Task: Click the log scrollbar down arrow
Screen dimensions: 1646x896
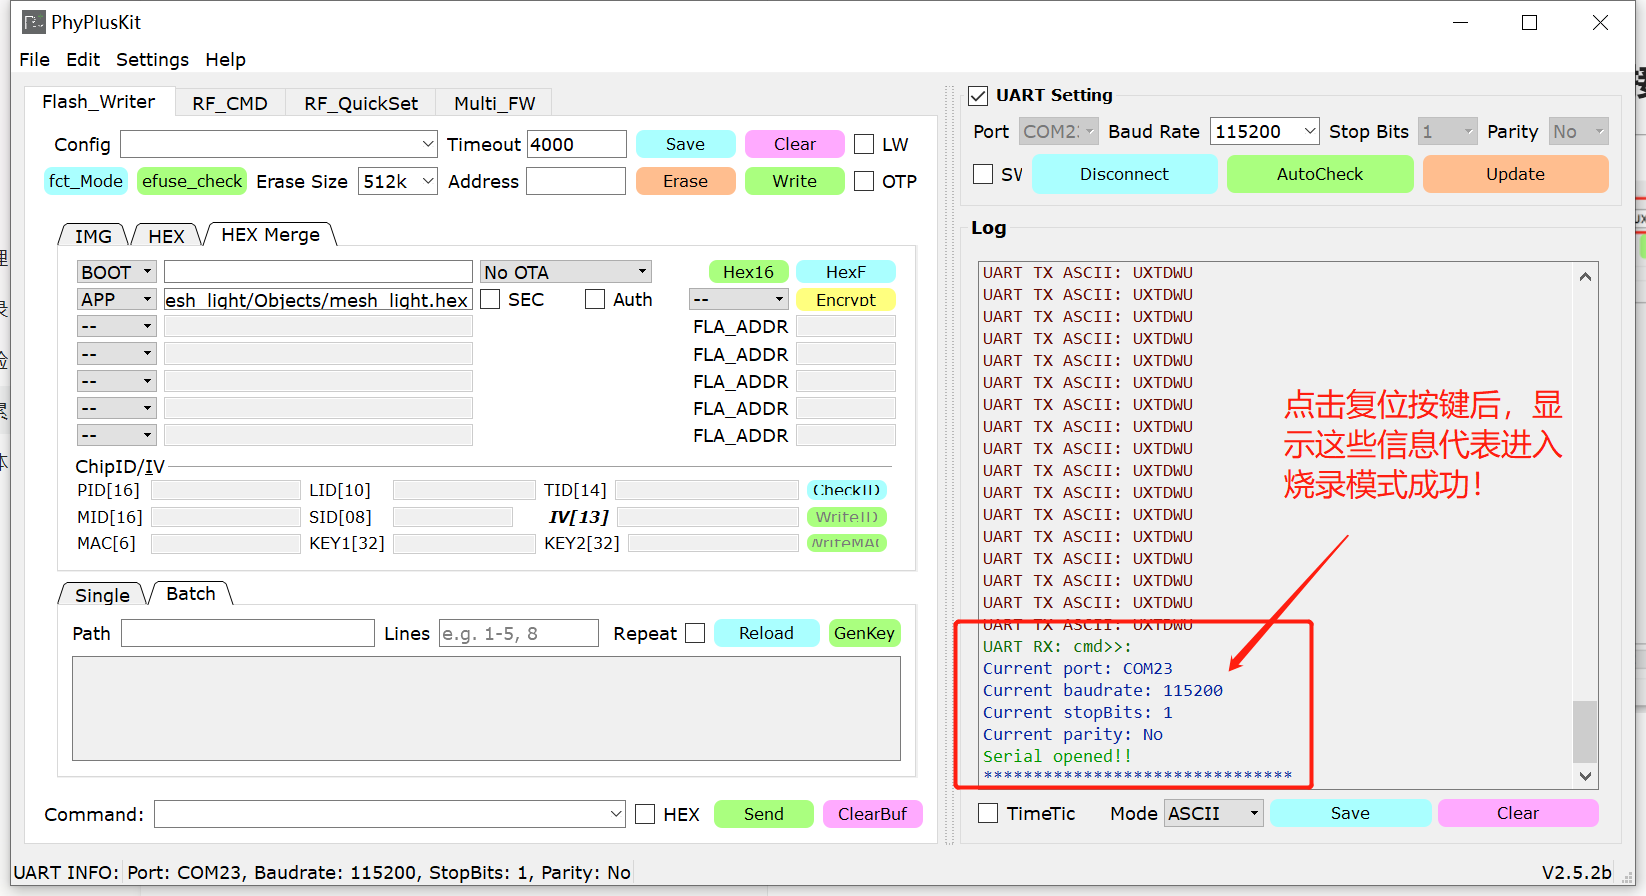Action: click(x=1585, y=776)
